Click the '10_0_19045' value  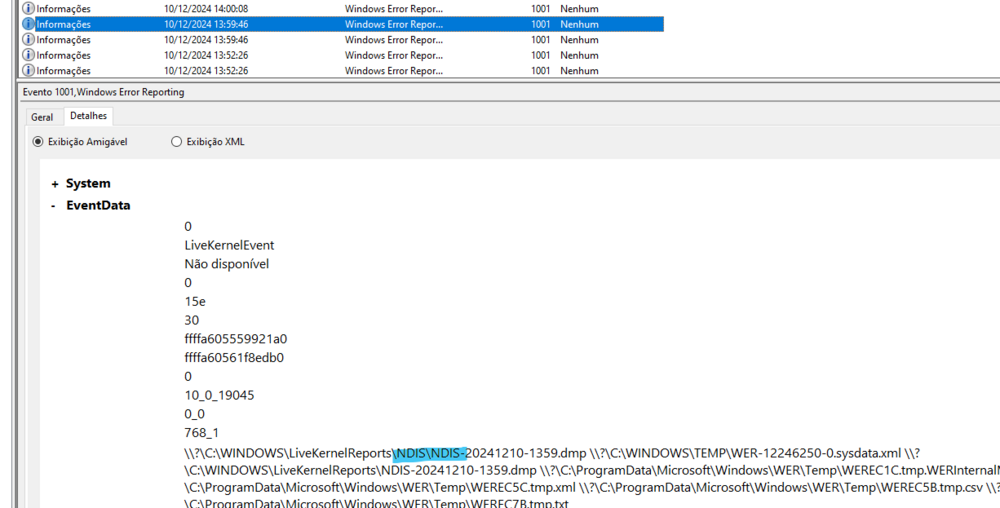tap(219, 395)
